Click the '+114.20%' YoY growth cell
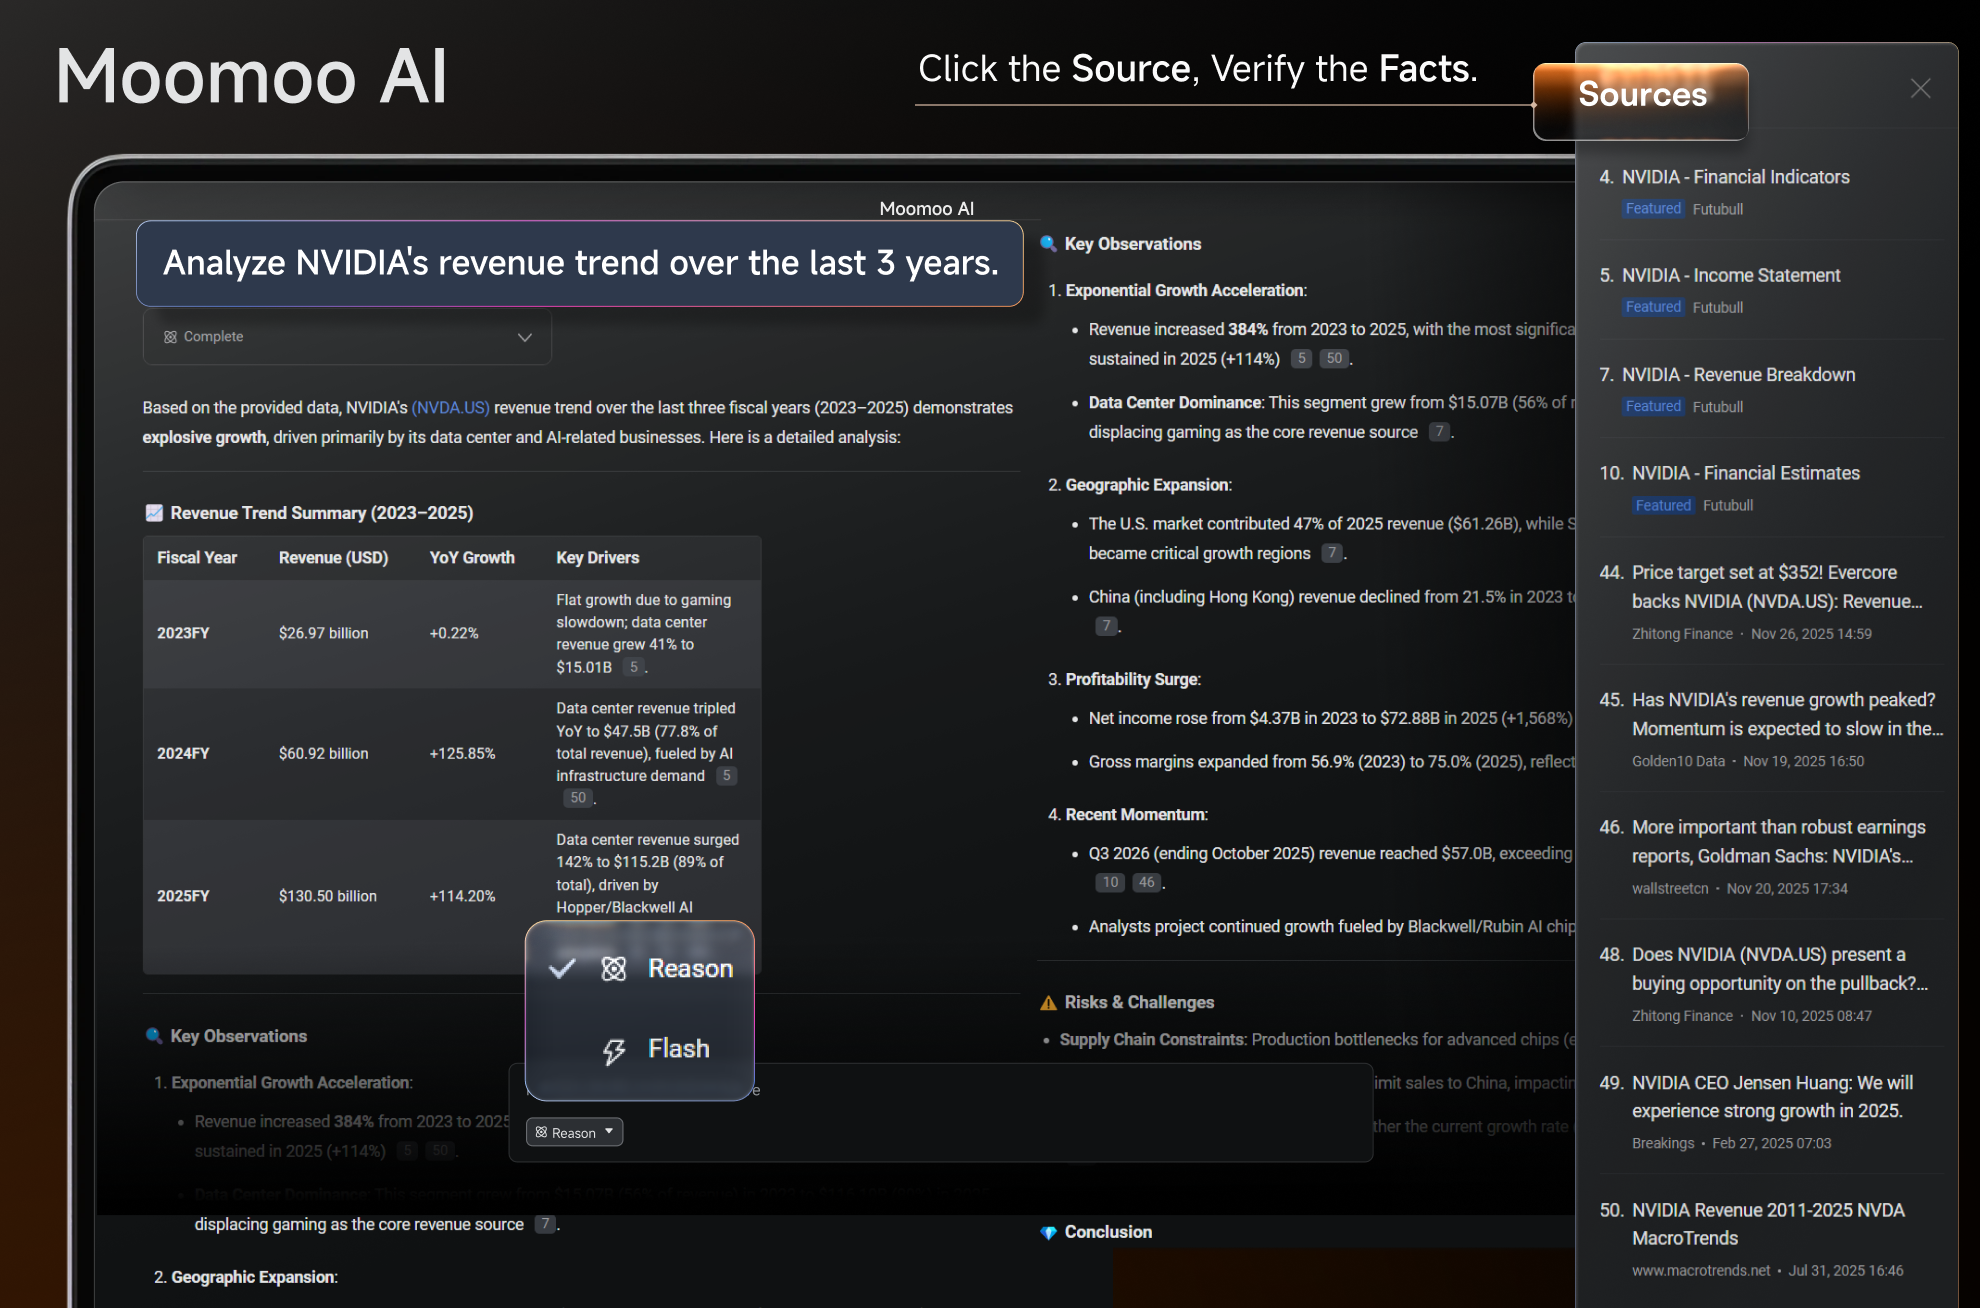This screenshot has height=1308, width=1980. coord(462,896)
